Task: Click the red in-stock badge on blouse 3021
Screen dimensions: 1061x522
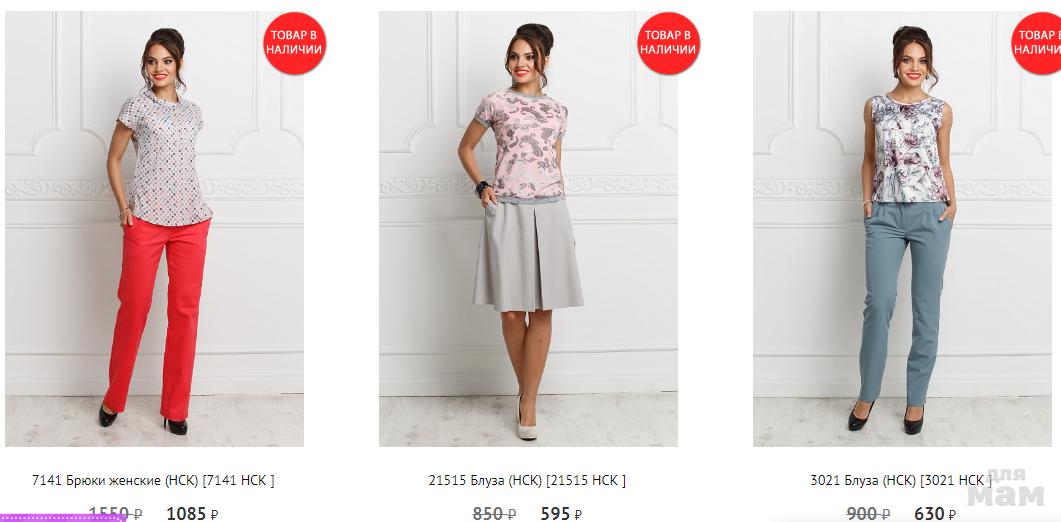Action: click(x=1036, y=43)
